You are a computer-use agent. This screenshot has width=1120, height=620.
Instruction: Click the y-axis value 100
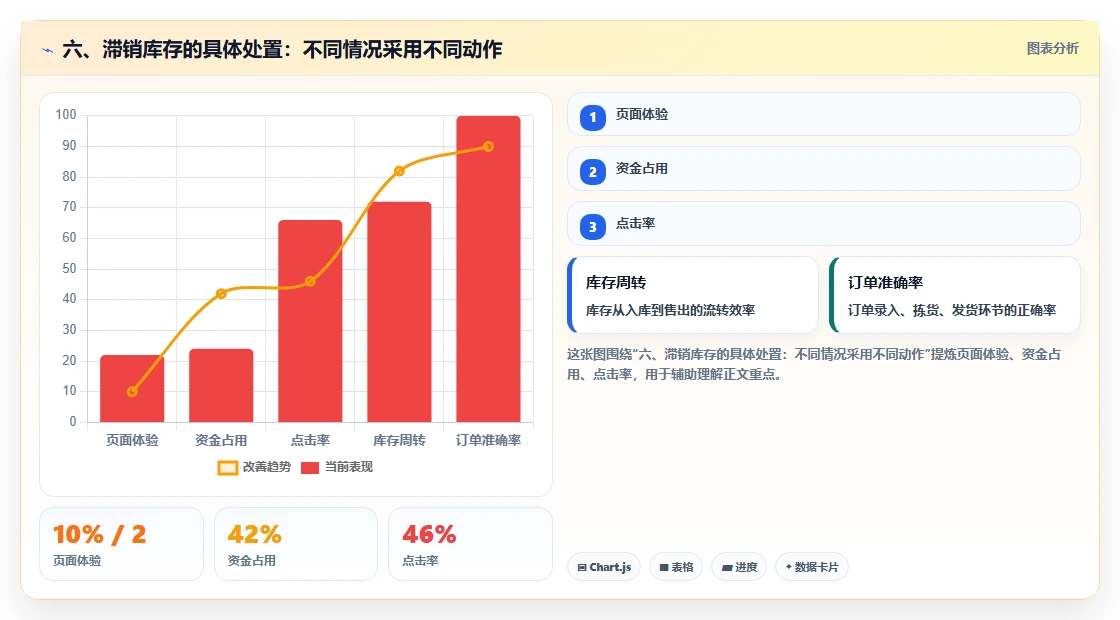tap(66, 115)
